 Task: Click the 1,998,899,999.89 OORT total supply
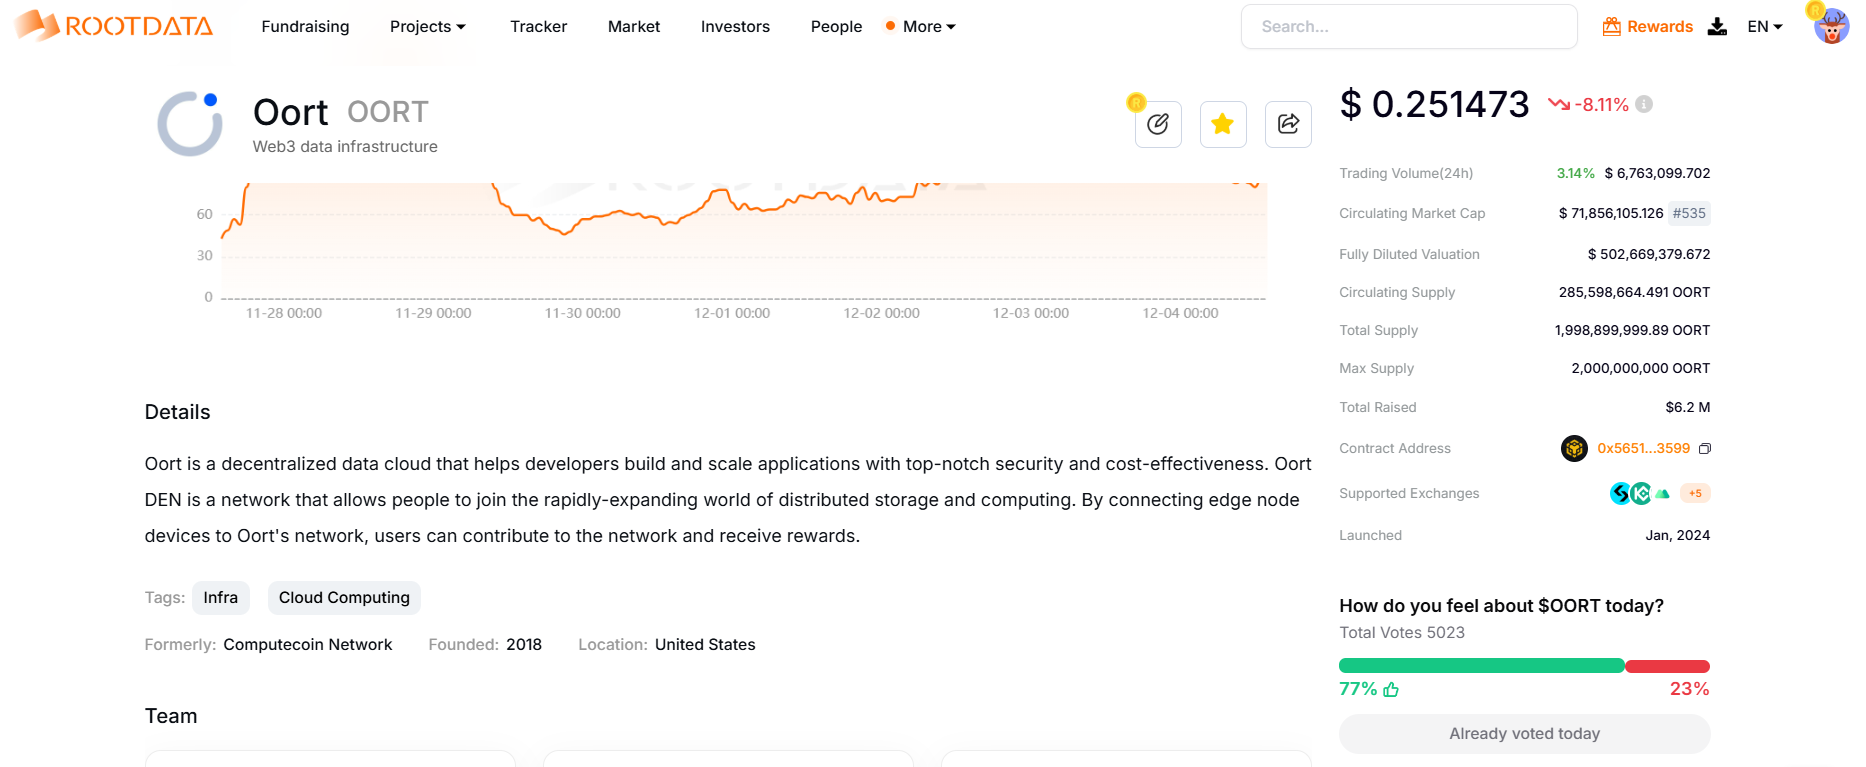click(x=1632, y=331)
